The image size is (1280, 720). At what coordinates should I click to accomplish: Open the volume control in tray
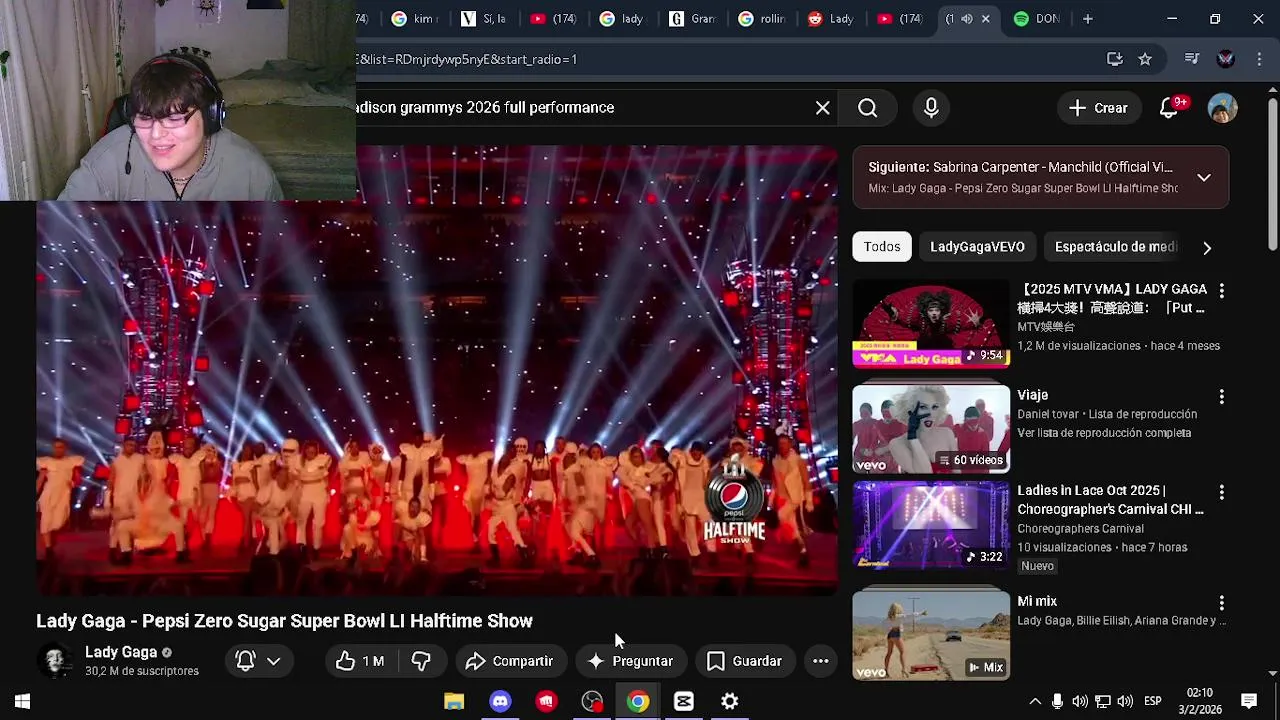tap(1125, 701)
